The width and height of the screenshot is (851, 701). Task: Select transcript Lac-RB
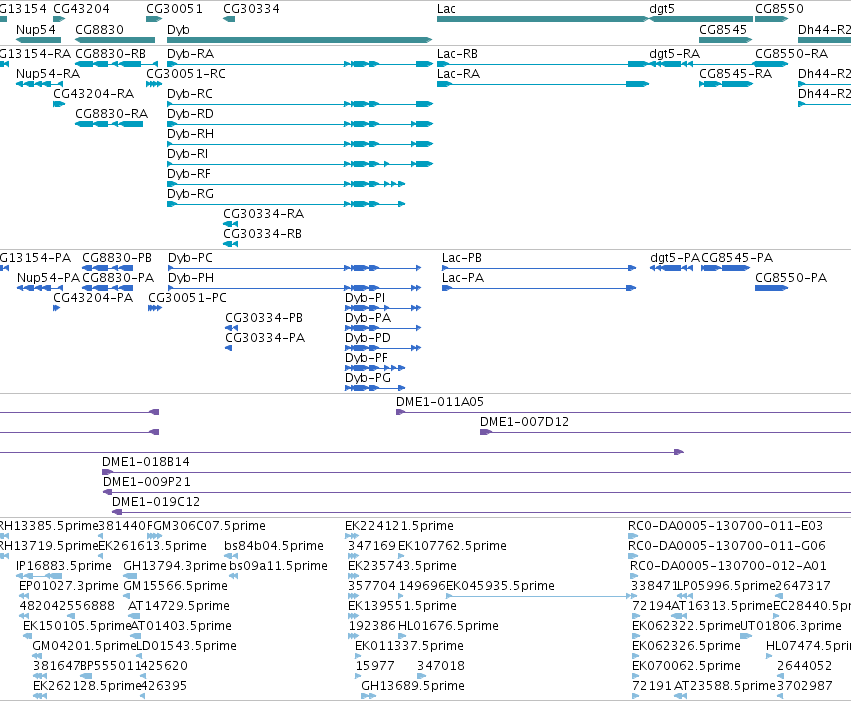458,54
